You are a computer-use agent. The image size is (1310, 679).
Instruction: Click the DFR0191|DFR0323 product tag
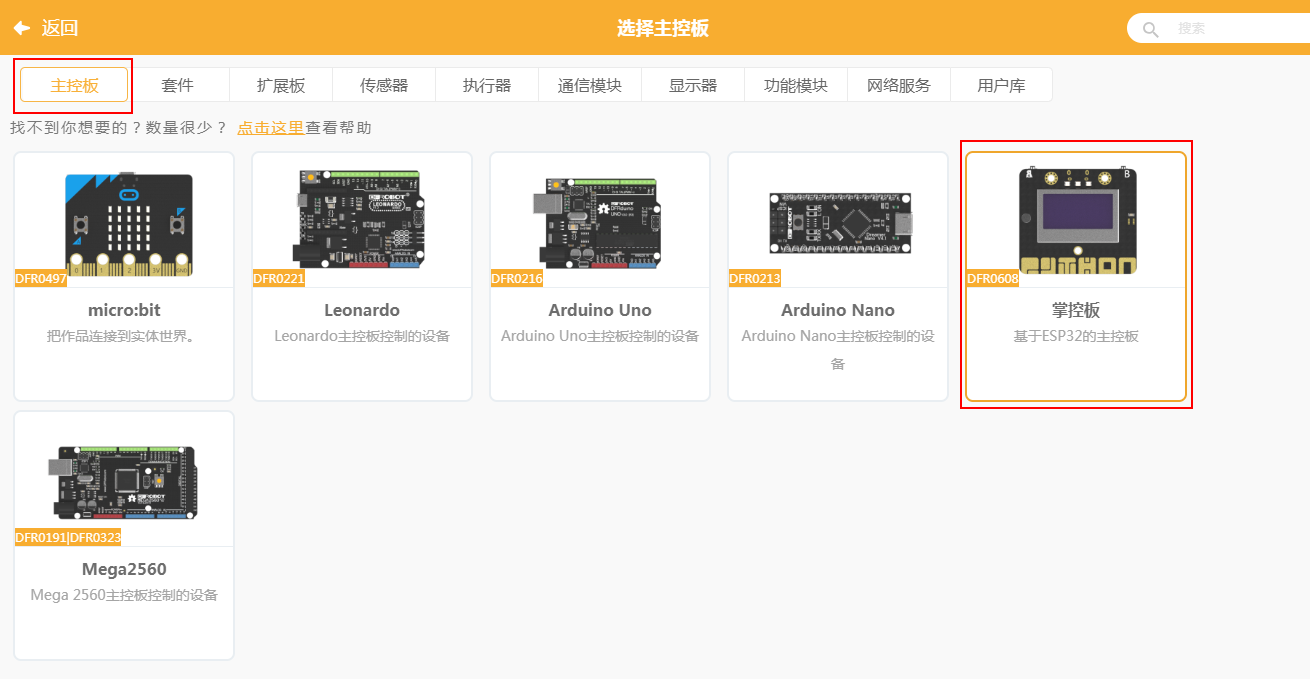(x=68, y=538)
